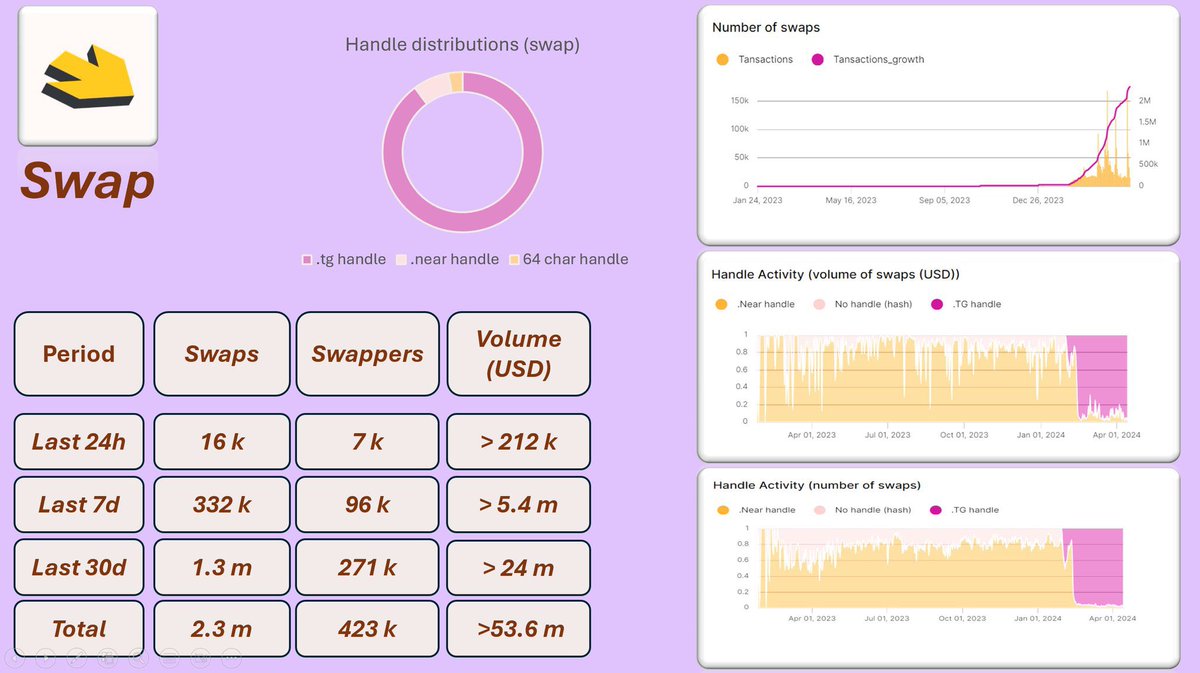
Task: Select the Last 30d row label
Action: tap(79, 567)
